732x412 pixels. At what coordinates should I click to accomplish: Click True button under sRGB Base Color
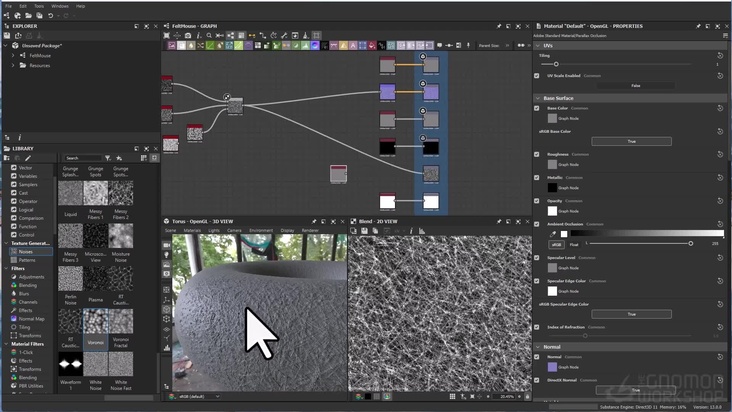[631, 141]
